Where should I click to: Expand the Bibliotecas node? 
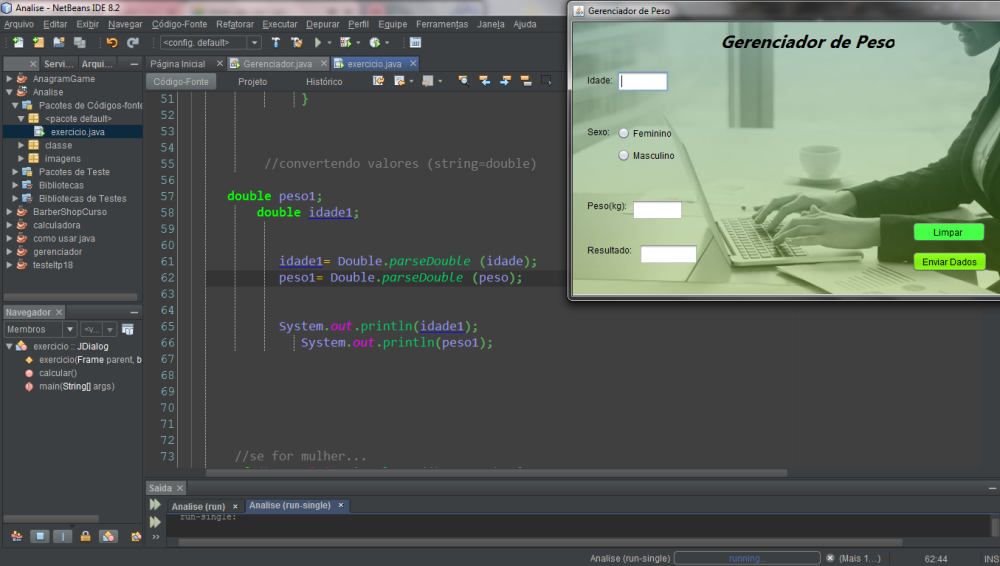click(15, 185)
